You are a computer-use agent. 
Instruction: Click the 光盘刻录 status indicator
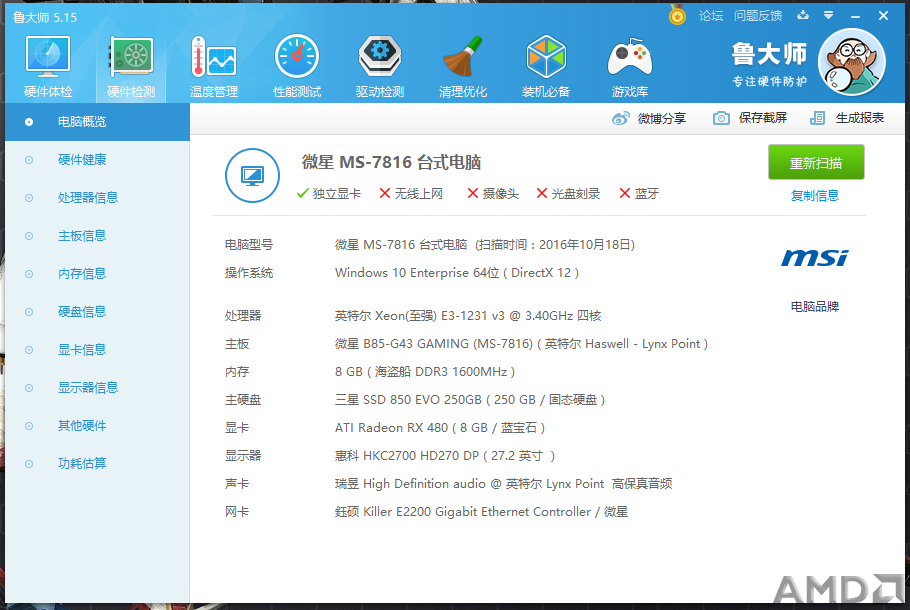tap(568, 193)
